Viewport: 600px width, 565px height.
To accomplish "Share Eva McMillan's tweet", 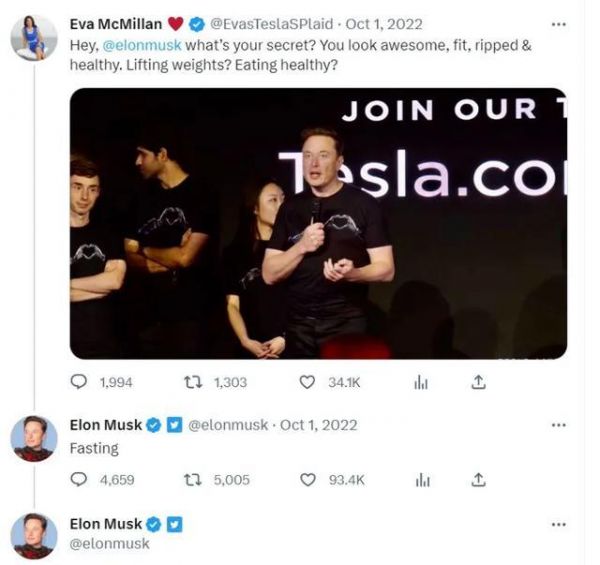I will click(478, 382).
